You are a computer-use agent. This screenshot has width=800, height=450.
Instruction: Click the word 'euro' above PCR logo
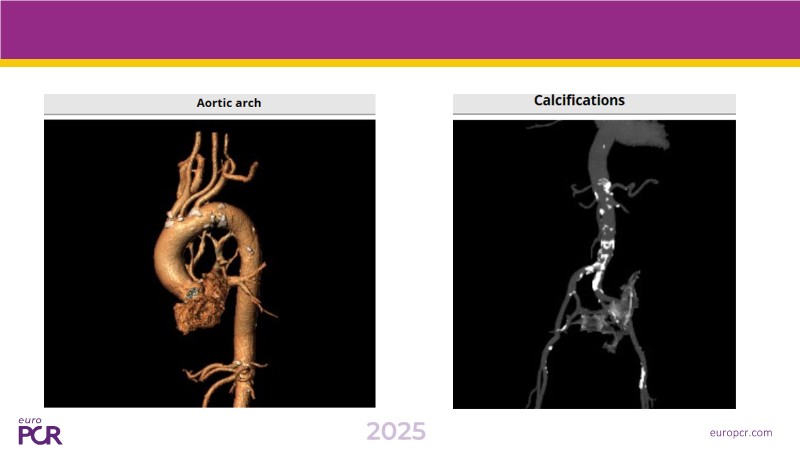[29, 420]
